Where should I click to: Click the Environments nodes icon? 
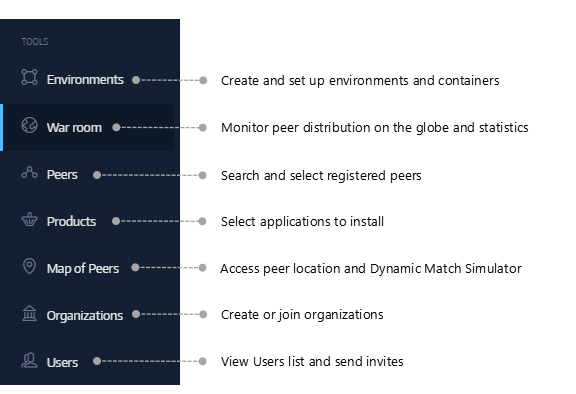click(x=29, y=77)
